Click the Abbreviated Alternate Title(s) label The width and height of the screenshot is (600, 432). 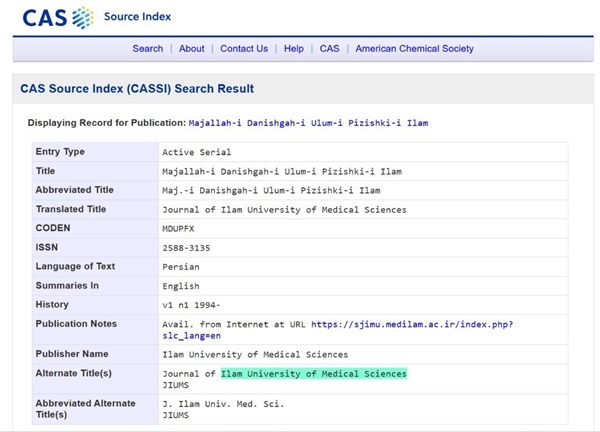(85, 409)
